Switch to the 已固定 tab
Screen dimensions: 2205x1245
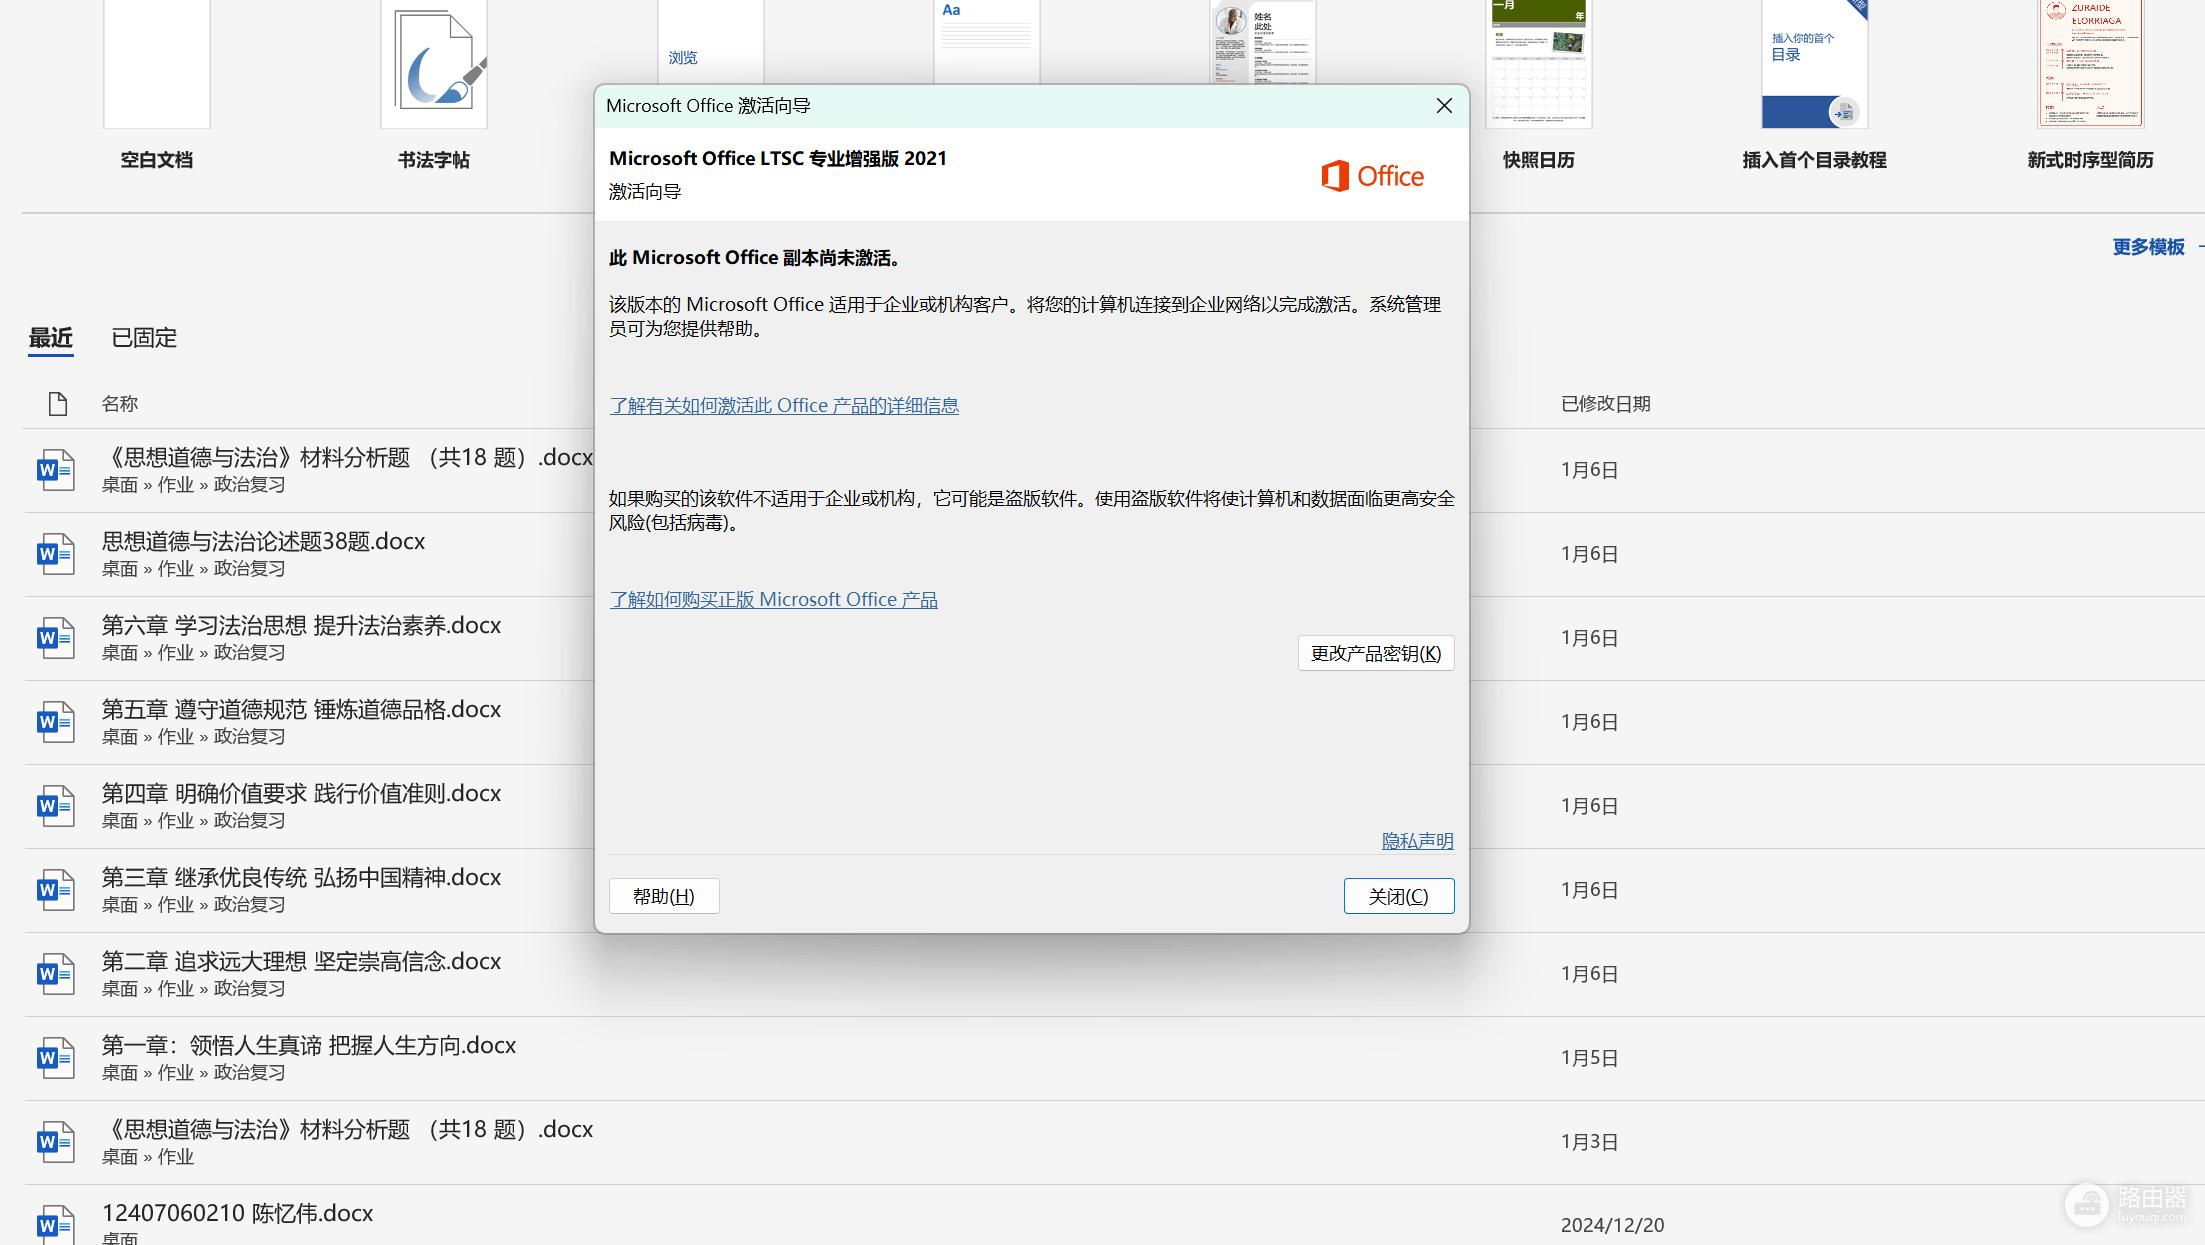(144, 338)
